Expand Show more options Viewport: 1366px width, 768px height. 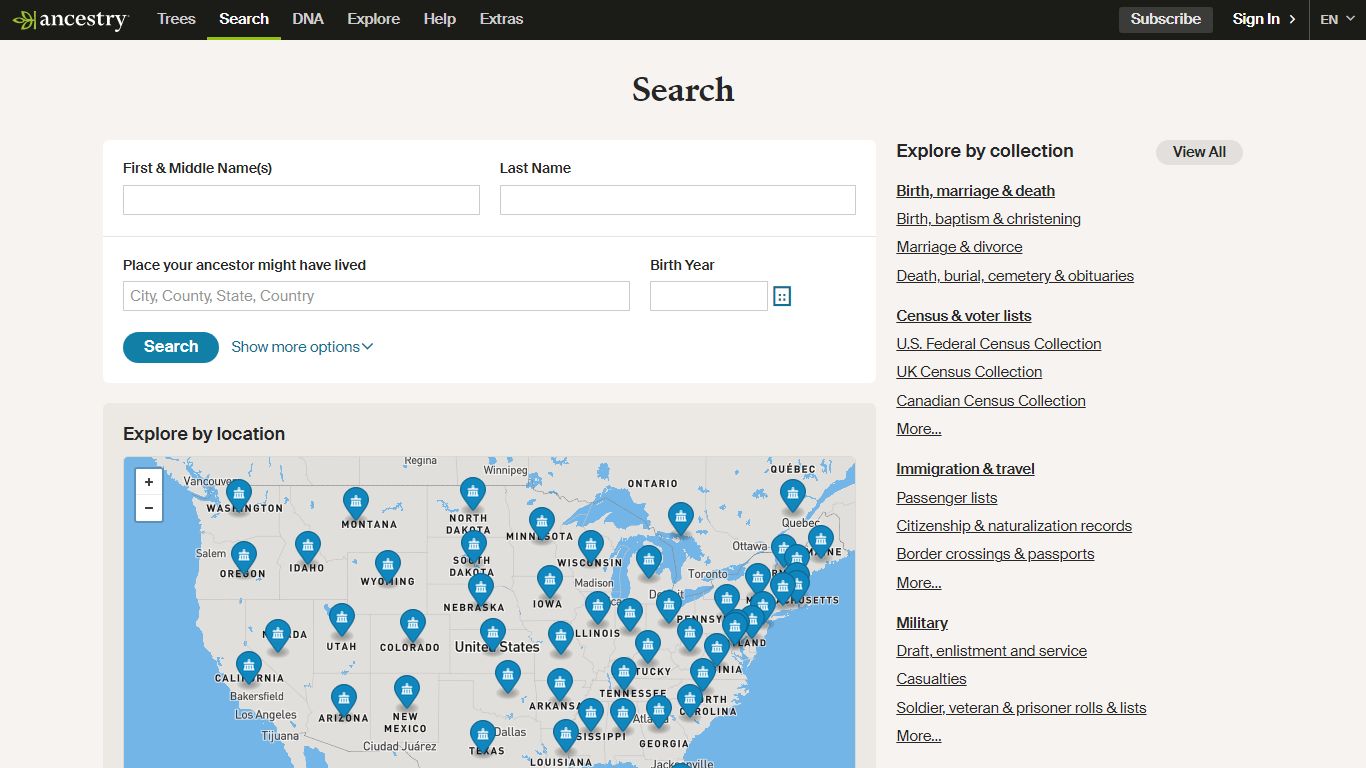click(x=302, y=347)
